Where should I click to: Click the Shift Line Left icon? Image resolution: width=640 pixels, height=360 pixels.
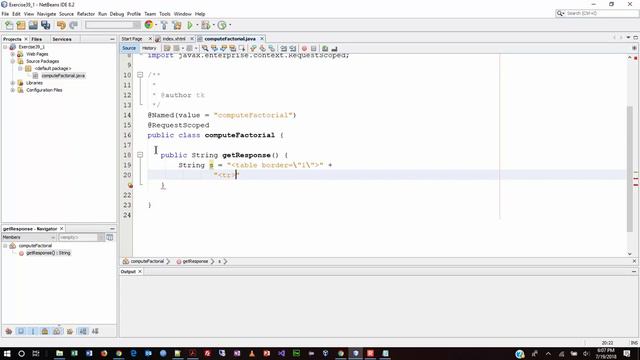pyautogui.click(x=284, y=48)
